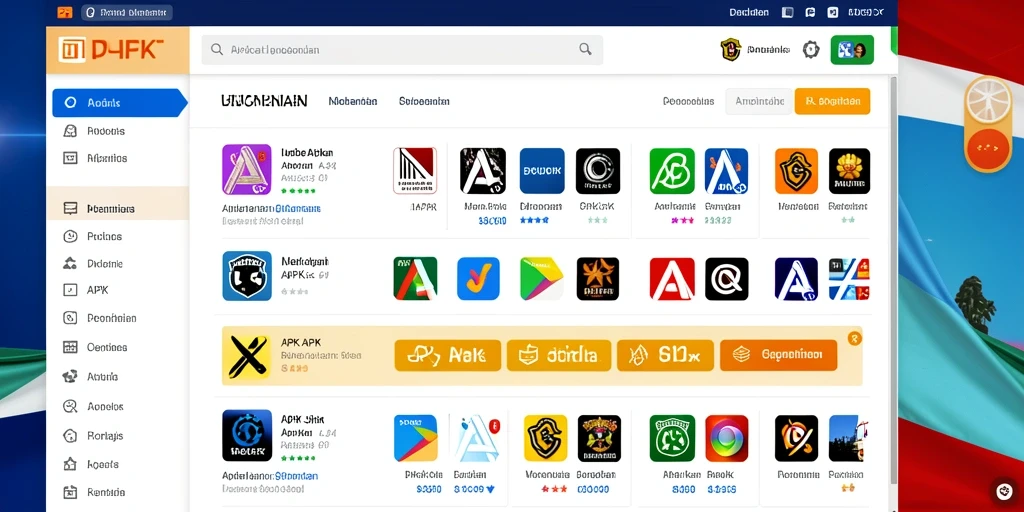Image resolution: width=1024 pixels, height=512 pixels.
Task: Click the yellow 'doirila' banner button
Action: point(559,355)
